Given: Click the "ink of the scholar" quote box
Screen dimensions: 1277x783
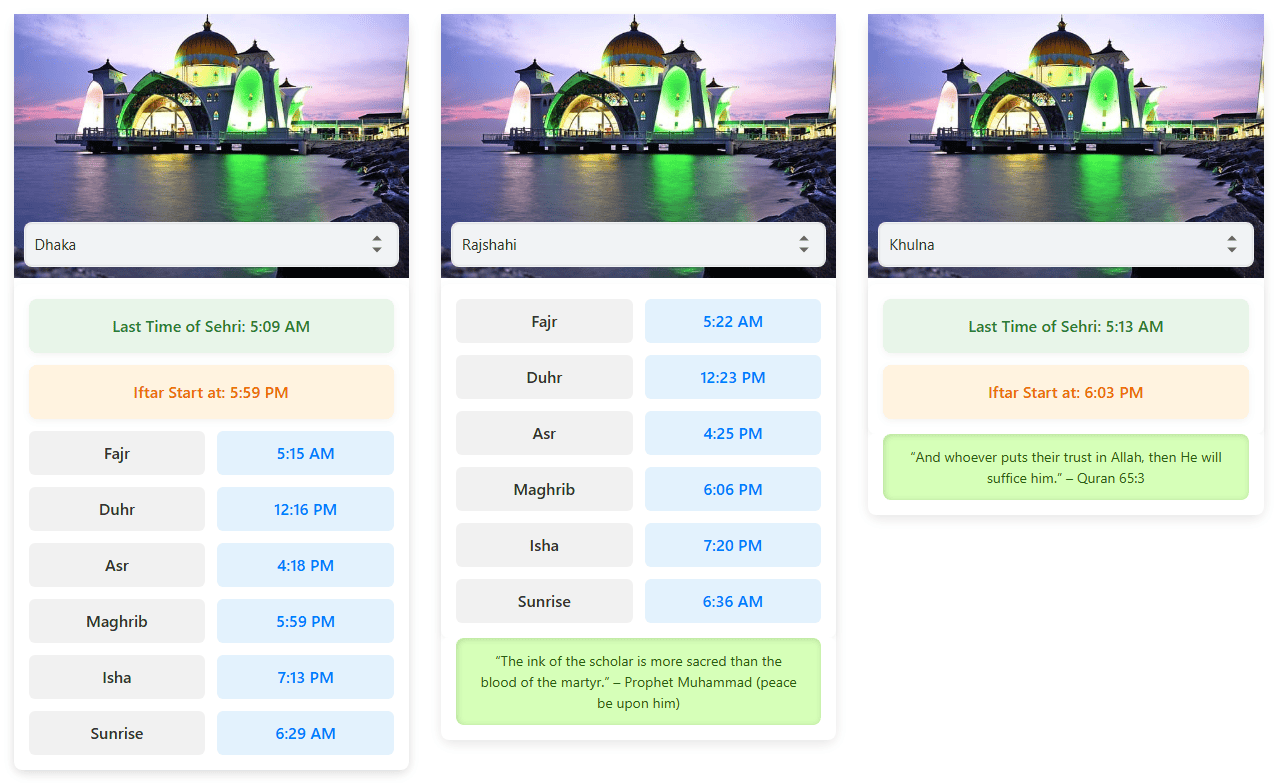Looking at the screenshot, I should [x=638, y=682].
